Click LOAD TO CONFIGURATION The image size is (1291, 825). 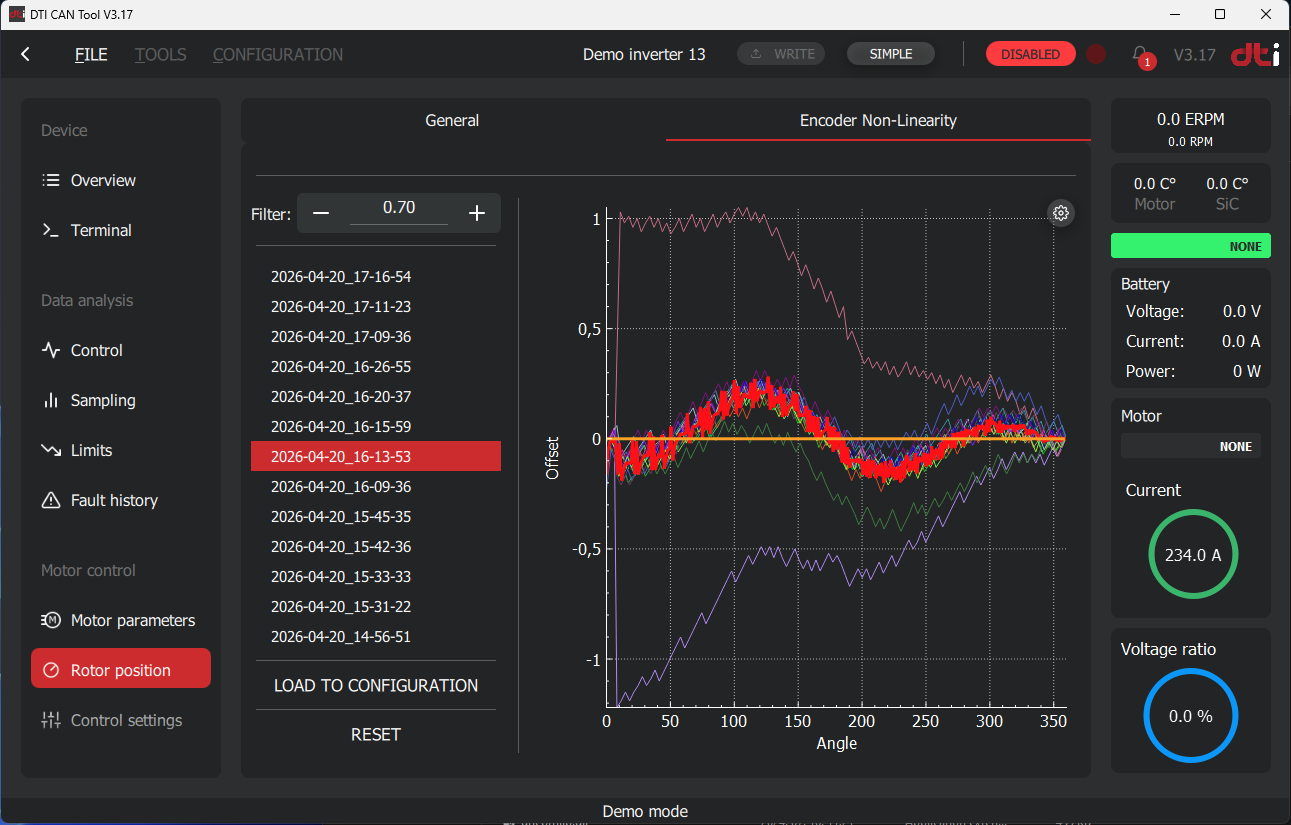coord(376,686)
